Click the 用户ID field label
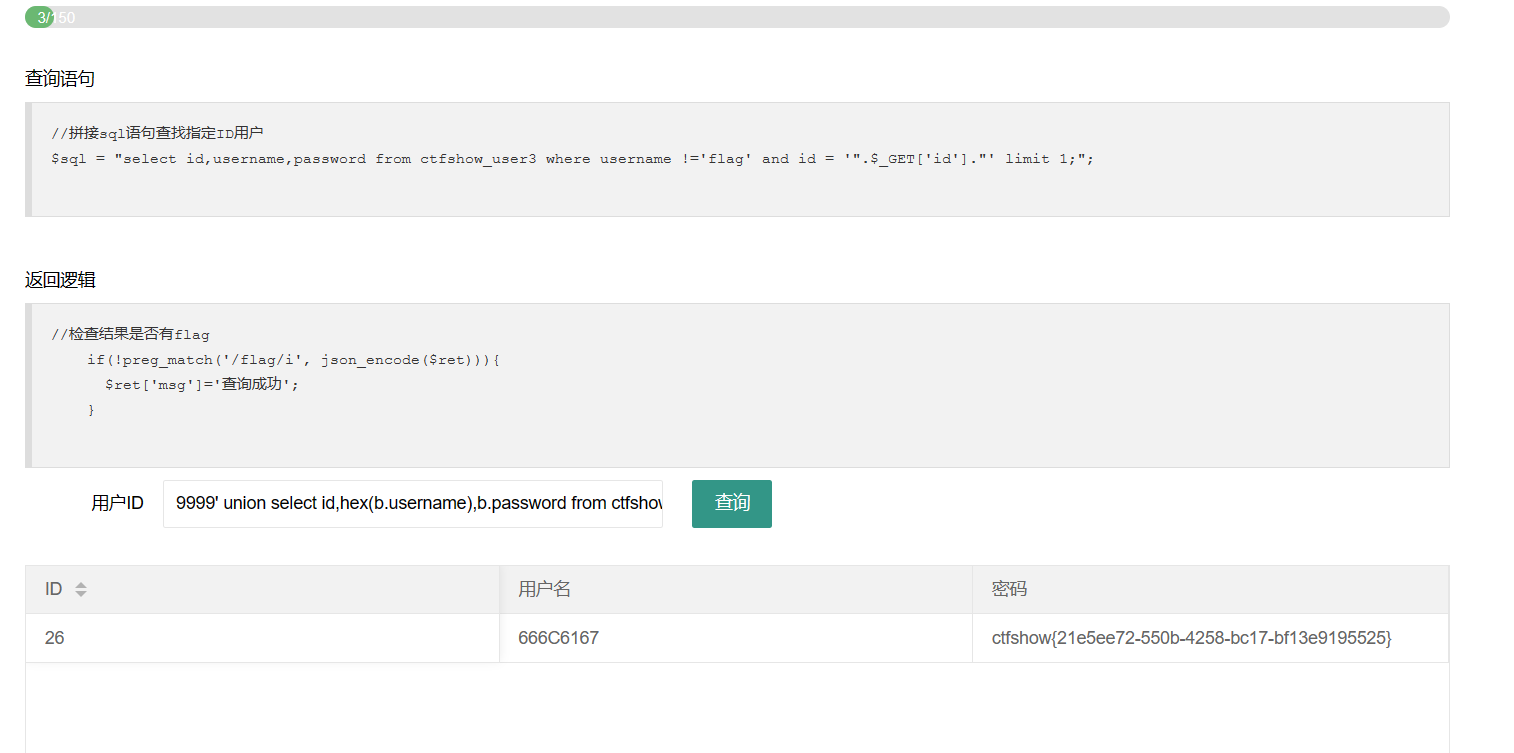 [x=117, y=503]
